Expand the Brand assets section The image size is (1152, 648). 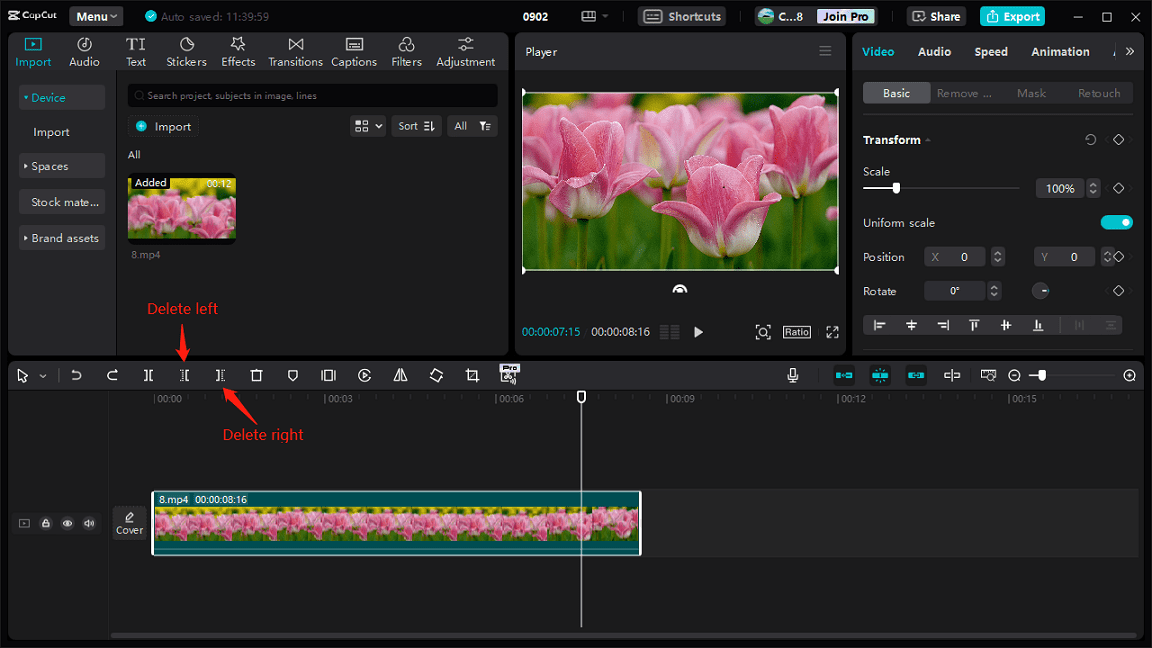pos(62,238)
